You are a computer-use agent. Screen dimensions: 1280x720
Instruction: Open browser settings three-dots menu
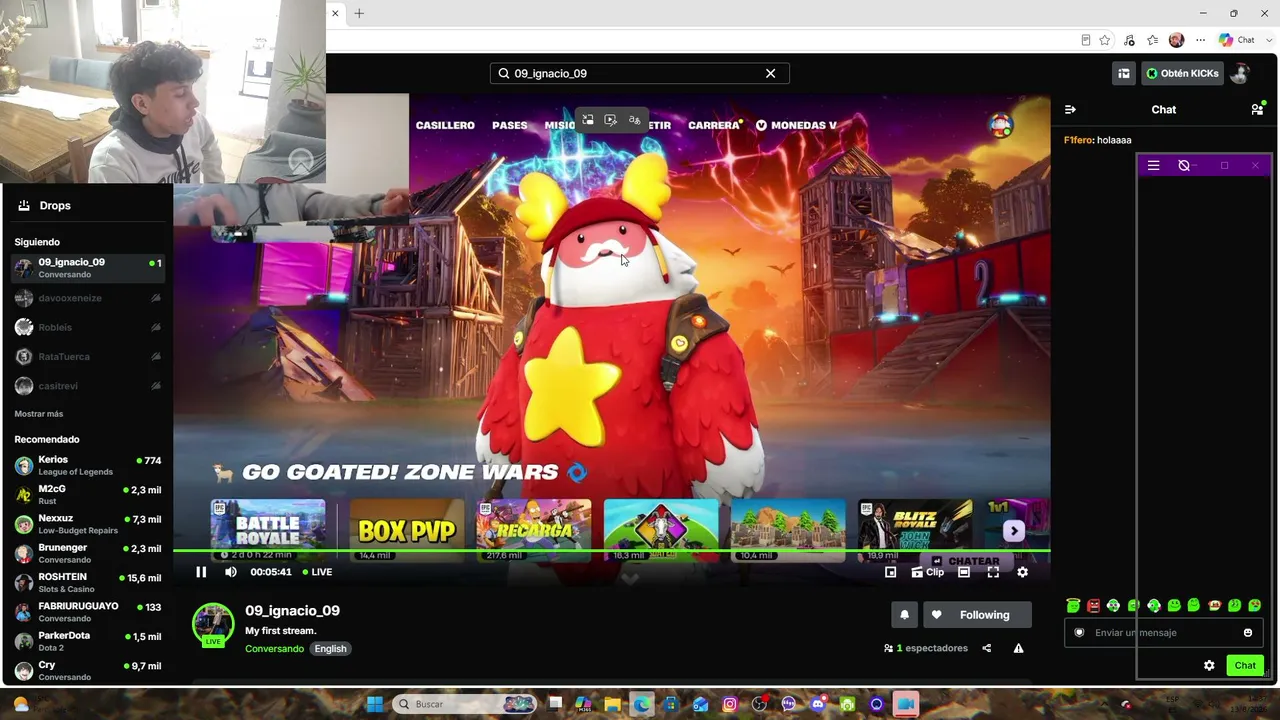1200,40
